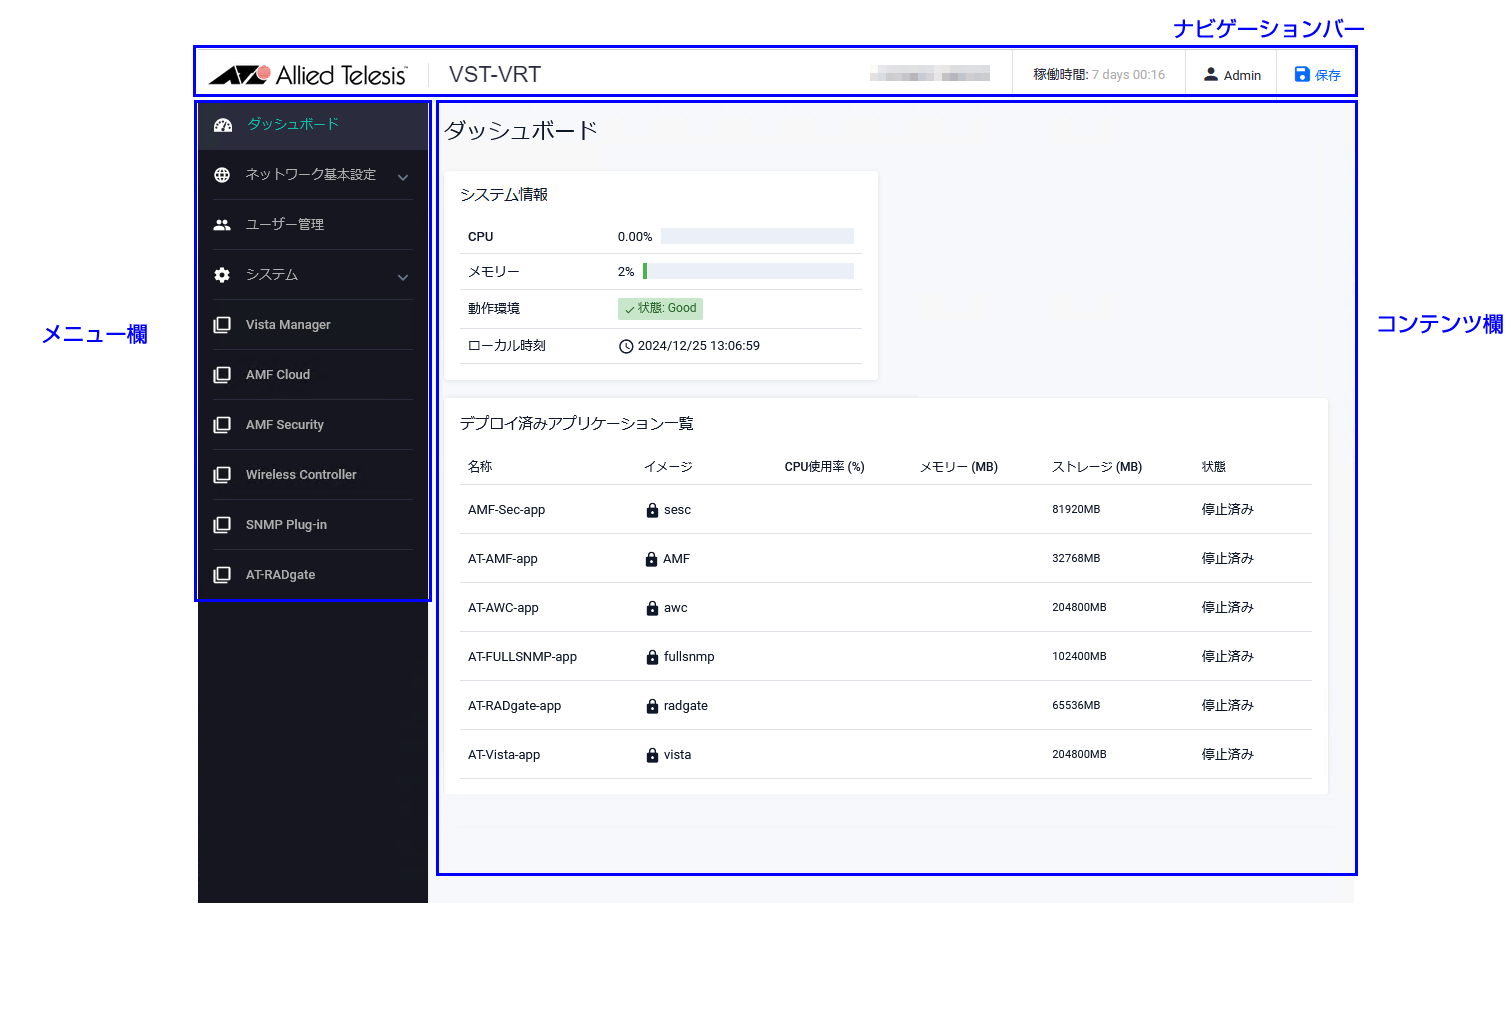Click the 32768MB storage value
This screenshot has width=1512, height=1020.
pos(1076,559)
